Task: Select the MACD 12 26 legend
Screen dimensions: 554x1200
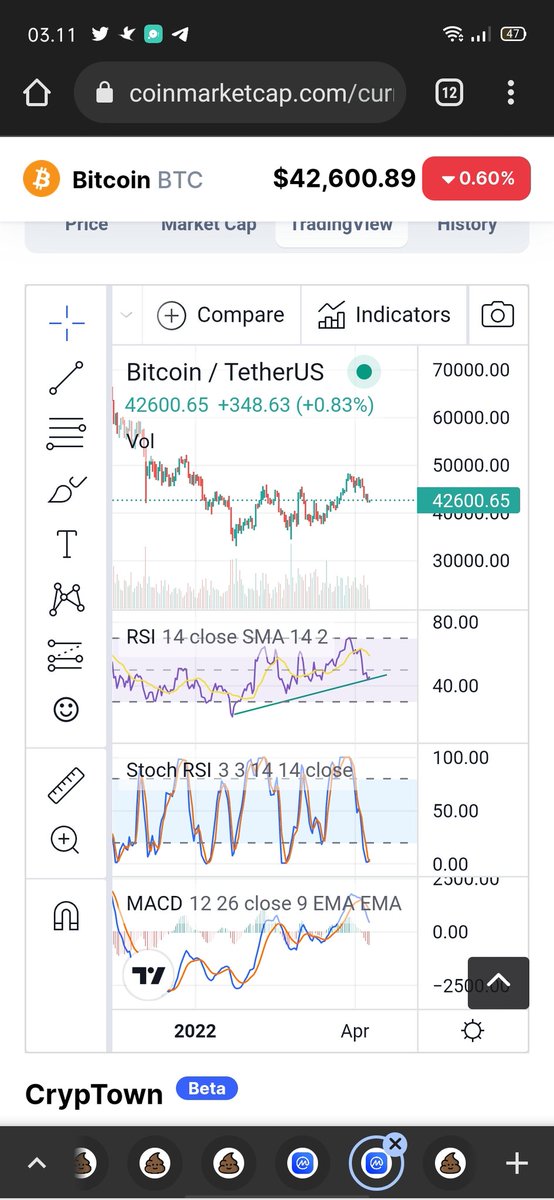Action: click(x=264, y=904)
